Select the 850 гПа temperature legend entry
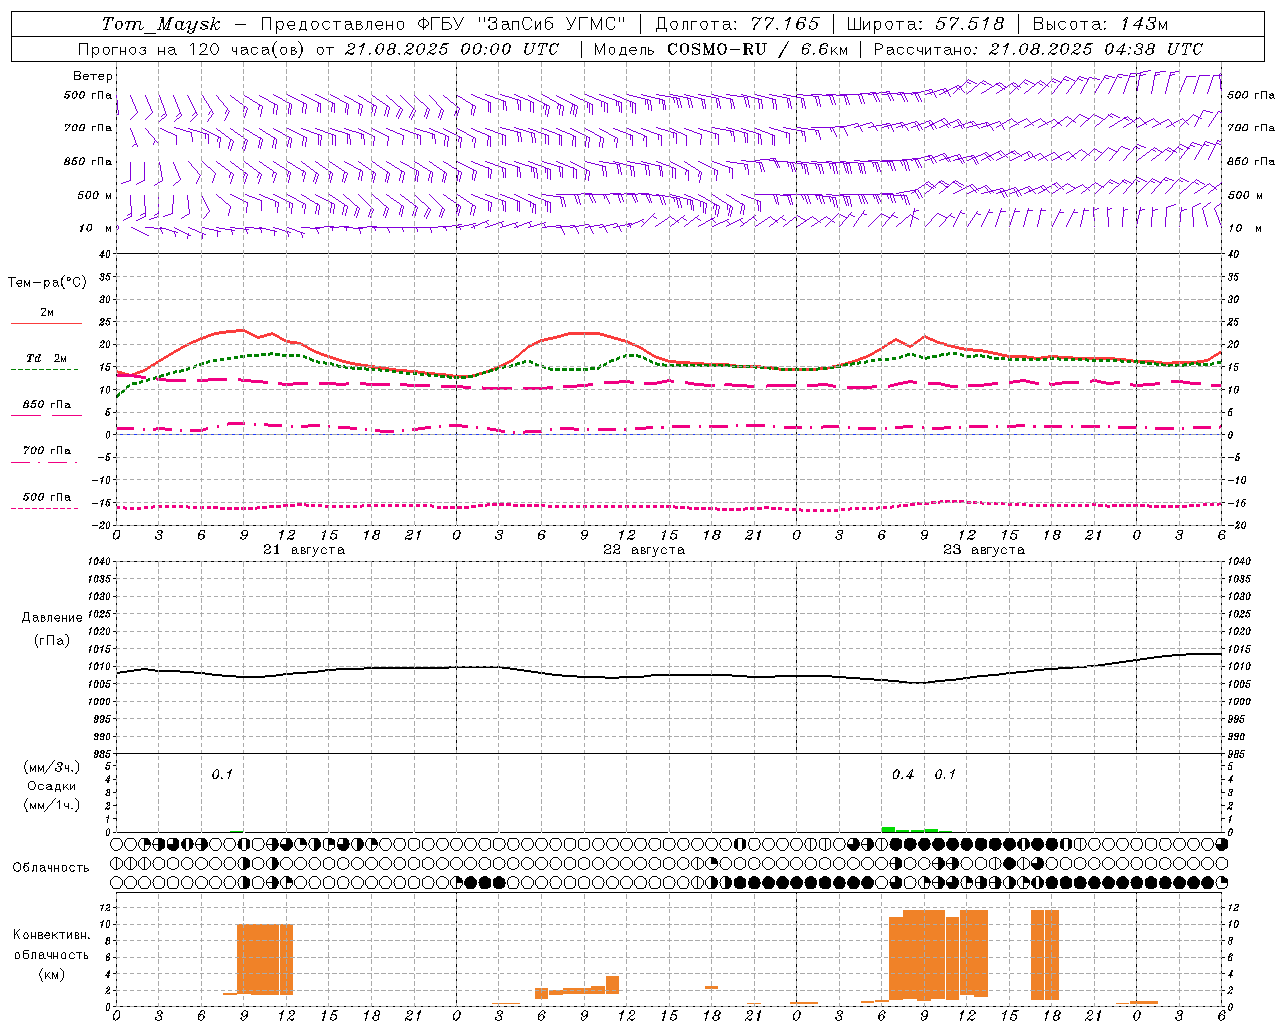1280x1024 pixels. tap(46, 406)
